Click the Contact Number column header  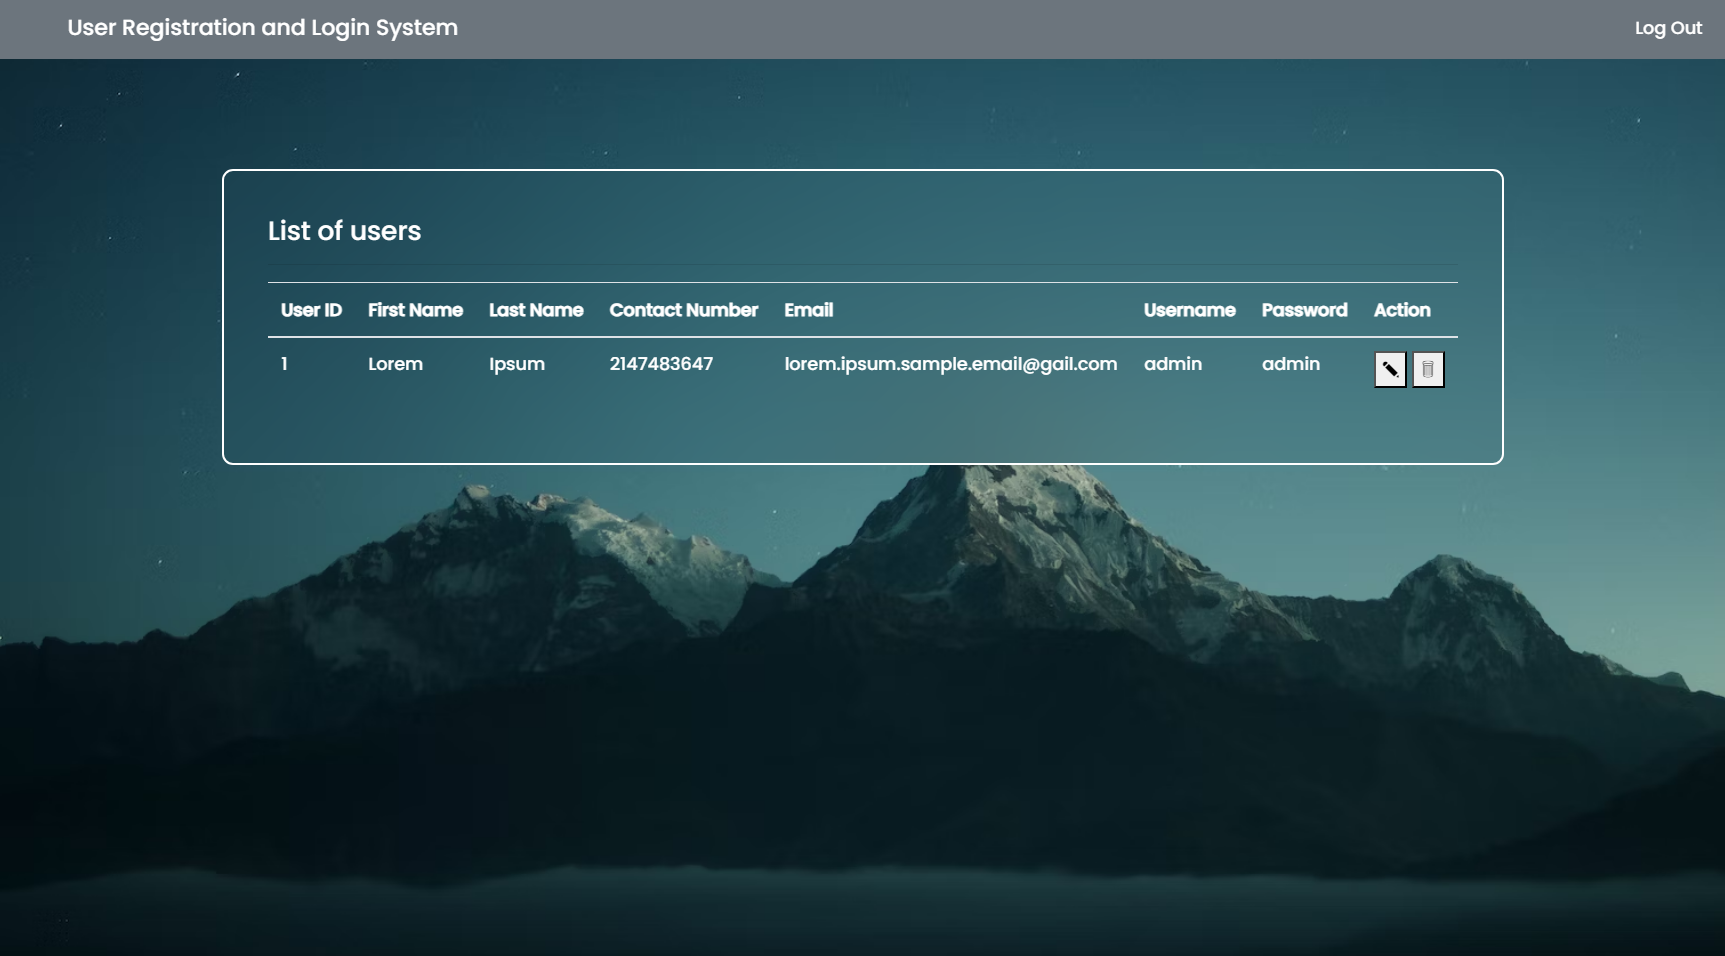coord(684,310)
